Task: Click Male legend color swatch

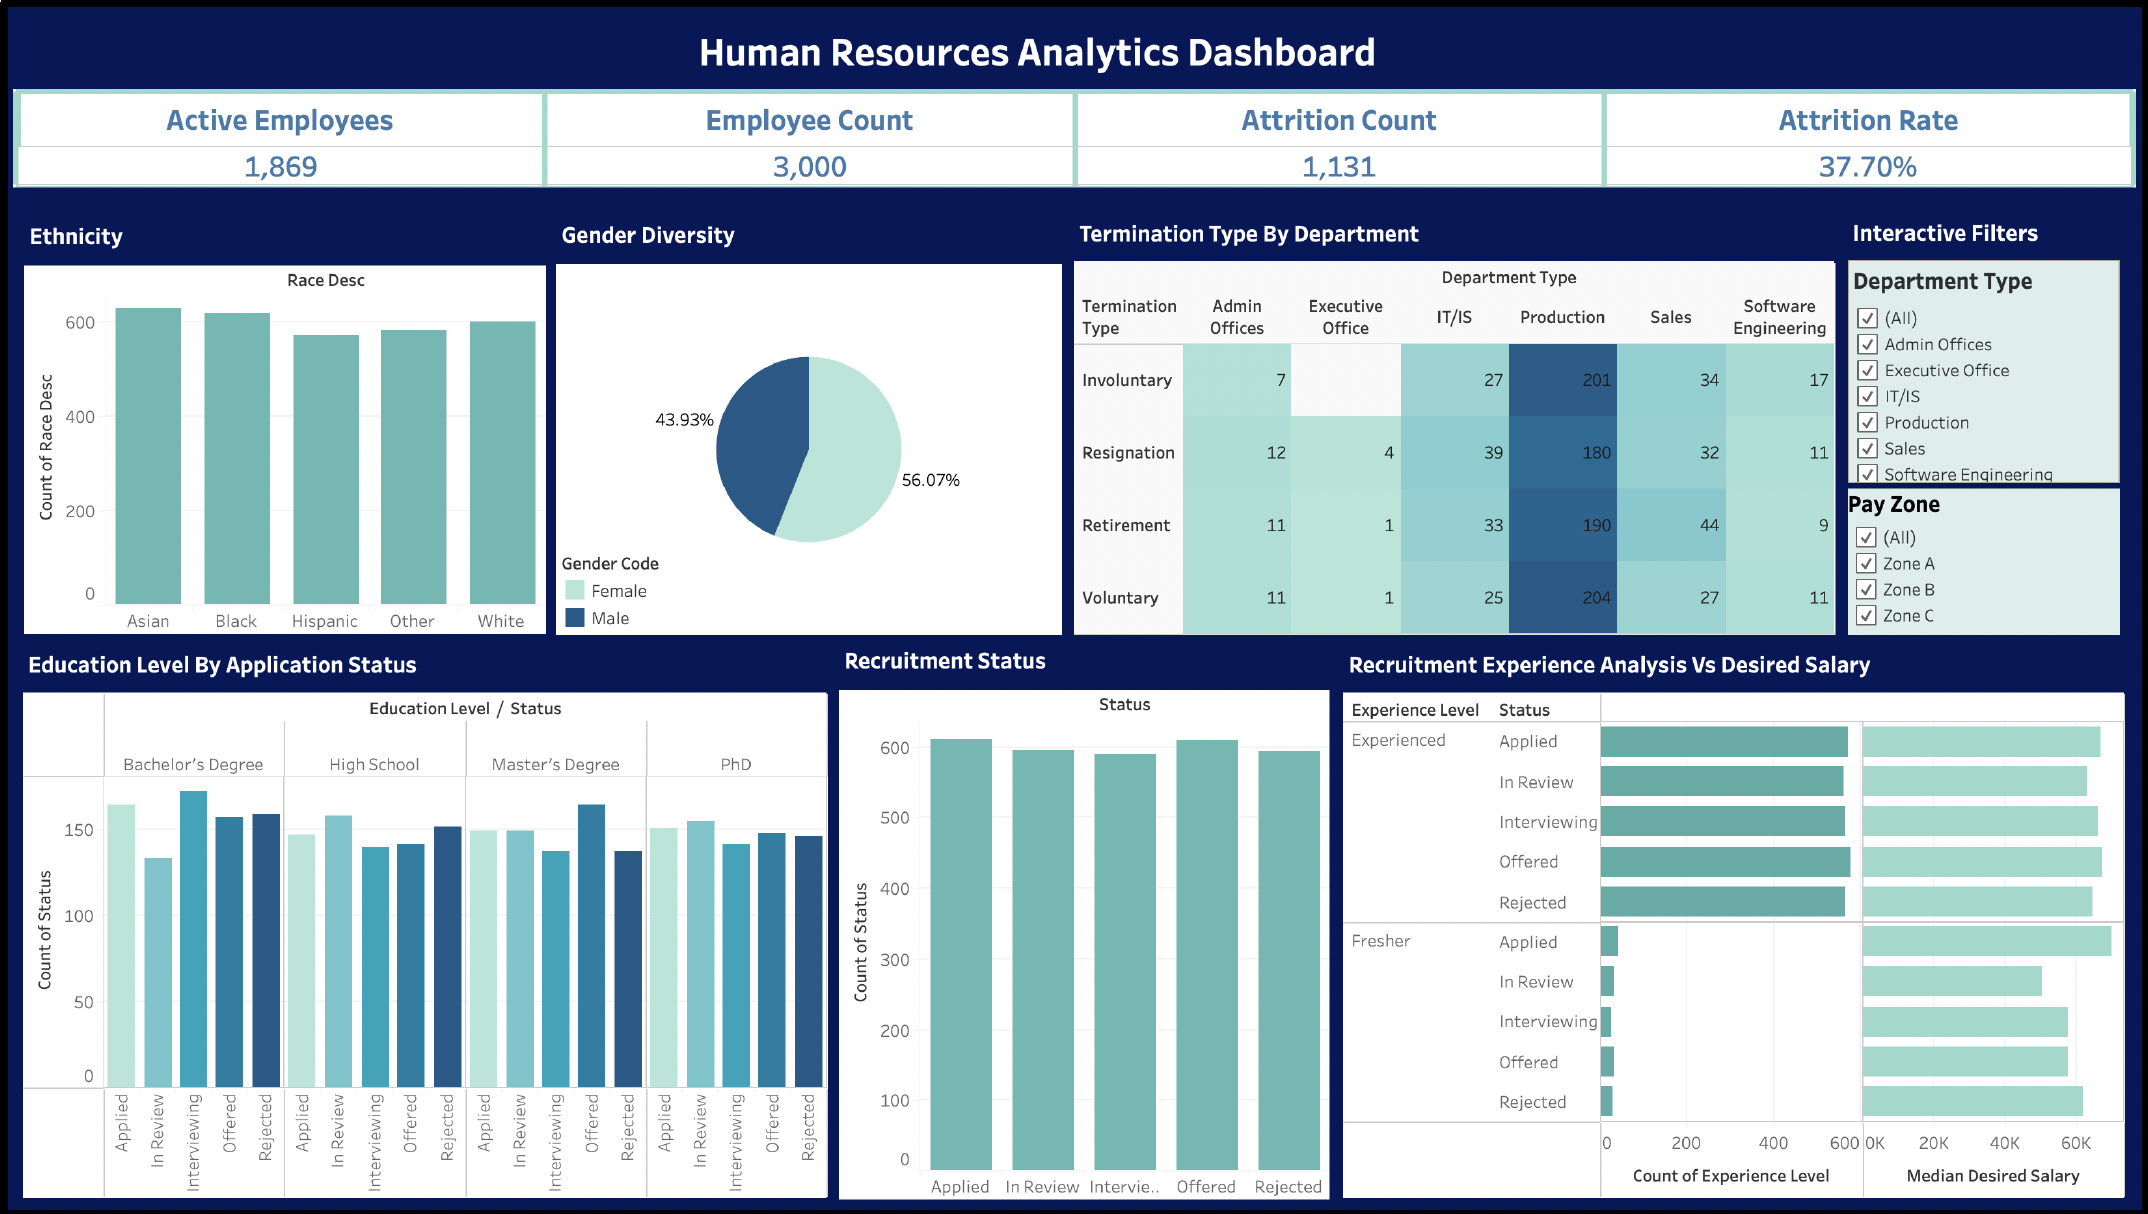Action: [x=575, y=617]
